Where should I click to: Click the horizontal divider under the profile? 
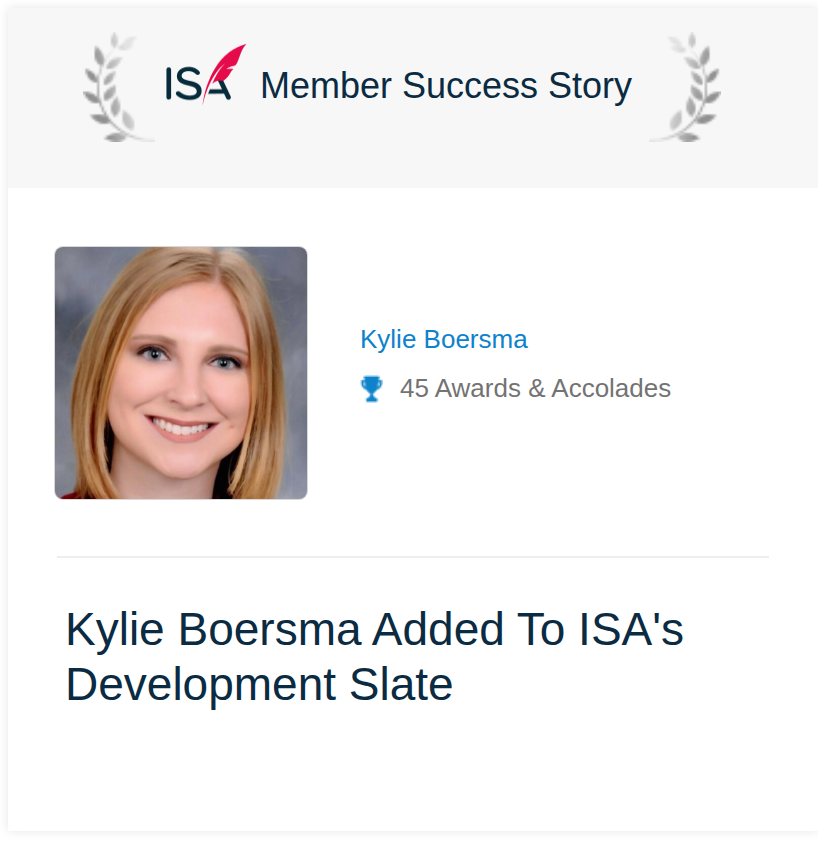pos(413,557)
